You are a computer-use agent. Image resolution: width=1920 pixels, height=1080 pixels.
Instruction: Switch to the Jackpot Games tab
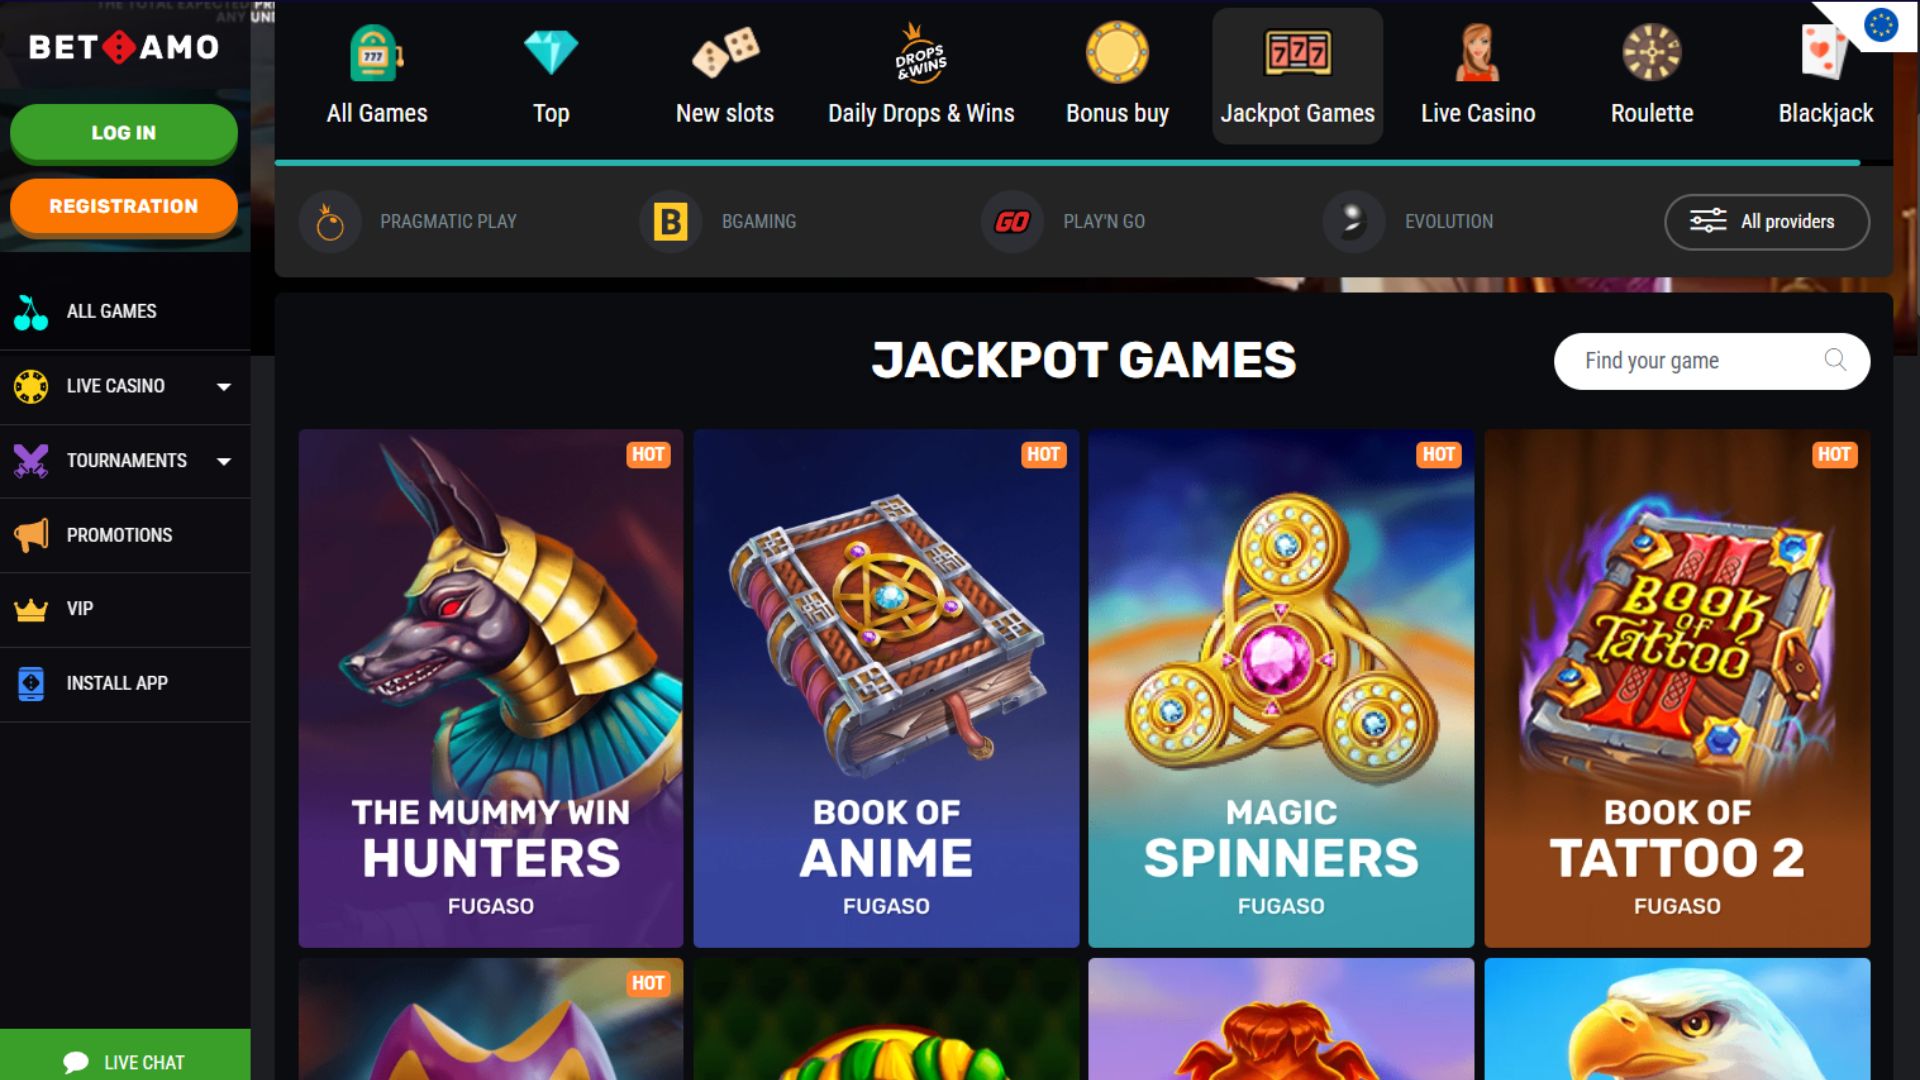(1297, 76)
